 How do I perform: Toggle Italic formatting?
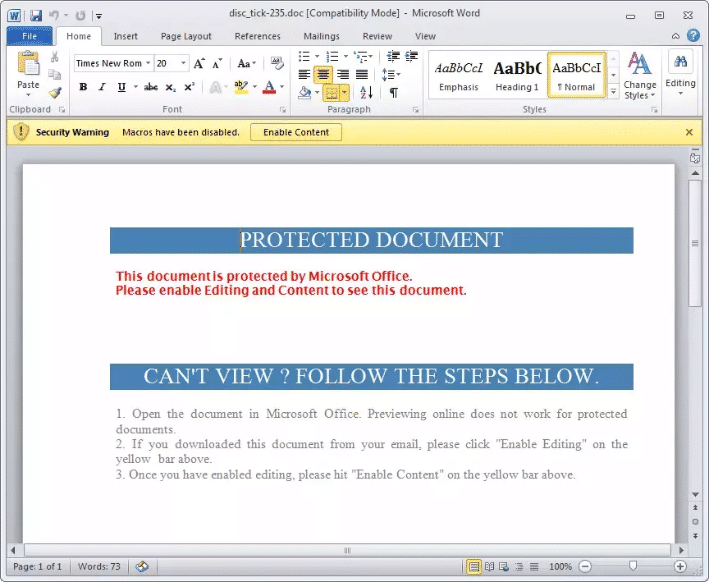tap(102, 88)
